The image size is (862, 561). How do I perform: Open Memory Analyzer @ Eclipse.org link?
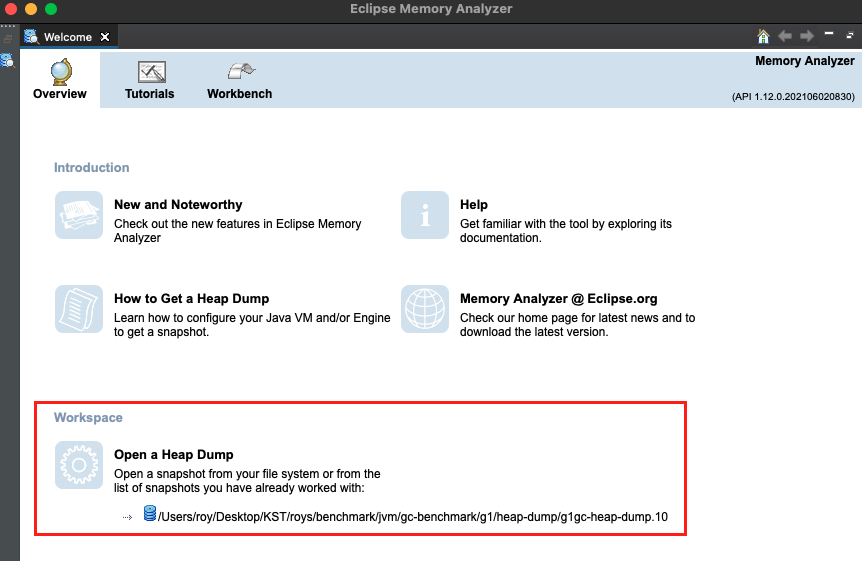[559, 299]
